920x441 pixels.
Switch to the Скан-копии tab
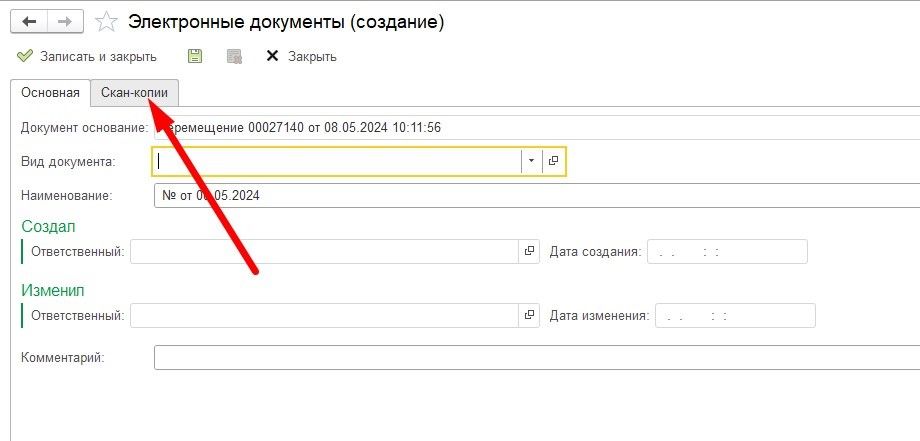tap(134, 93)
